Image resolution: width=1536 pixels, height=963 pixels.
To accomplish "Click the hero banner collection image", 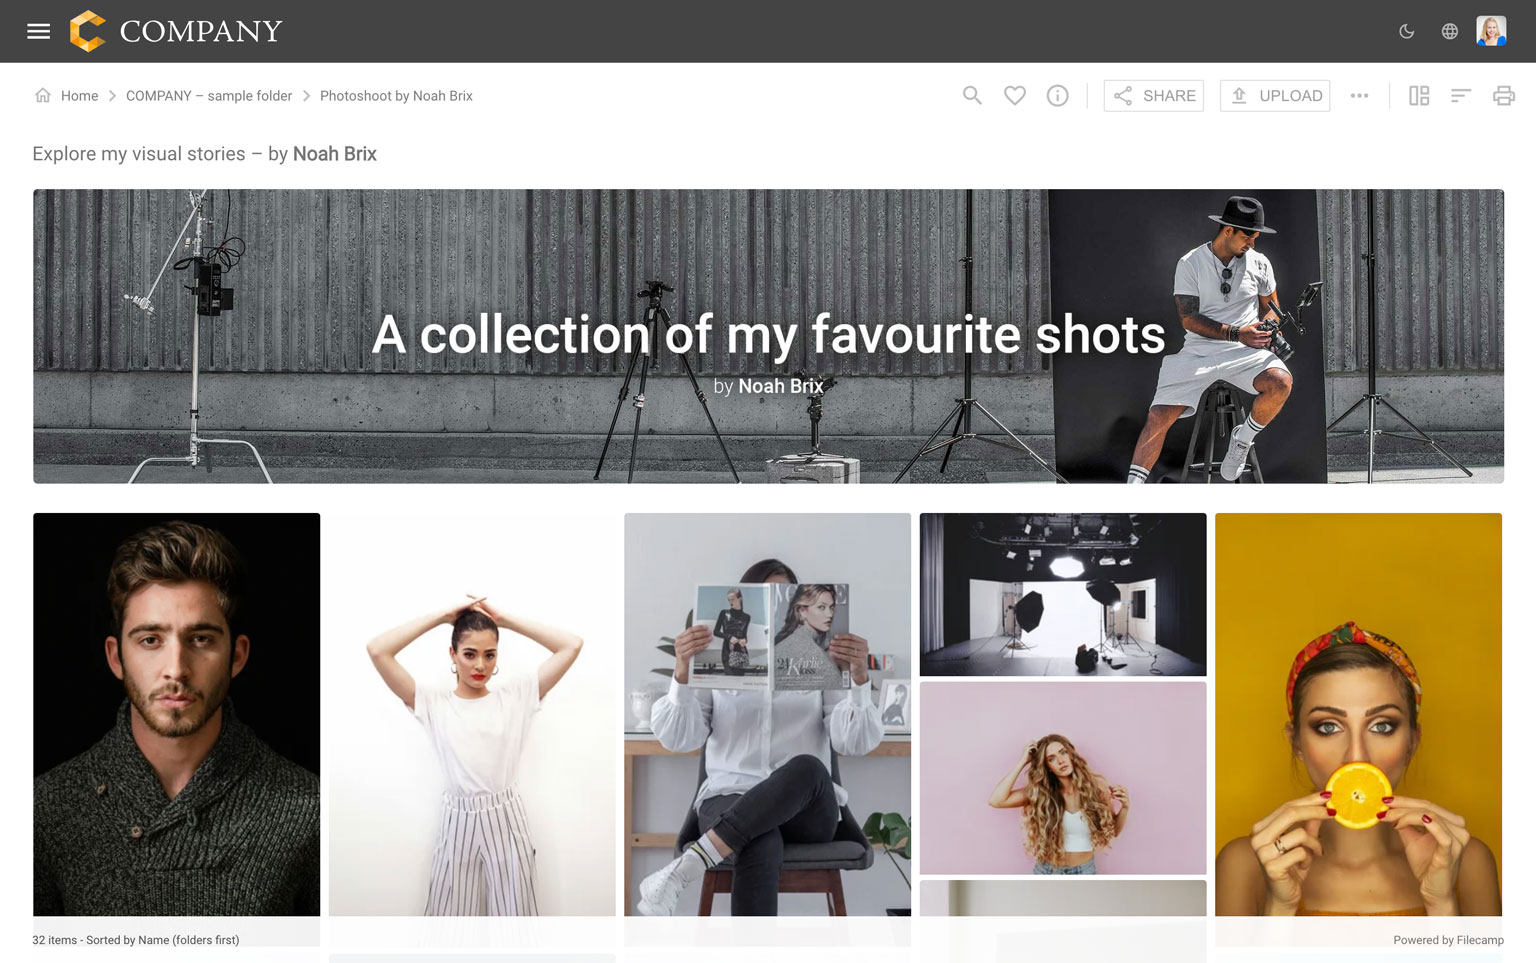I will click(768, 336).
